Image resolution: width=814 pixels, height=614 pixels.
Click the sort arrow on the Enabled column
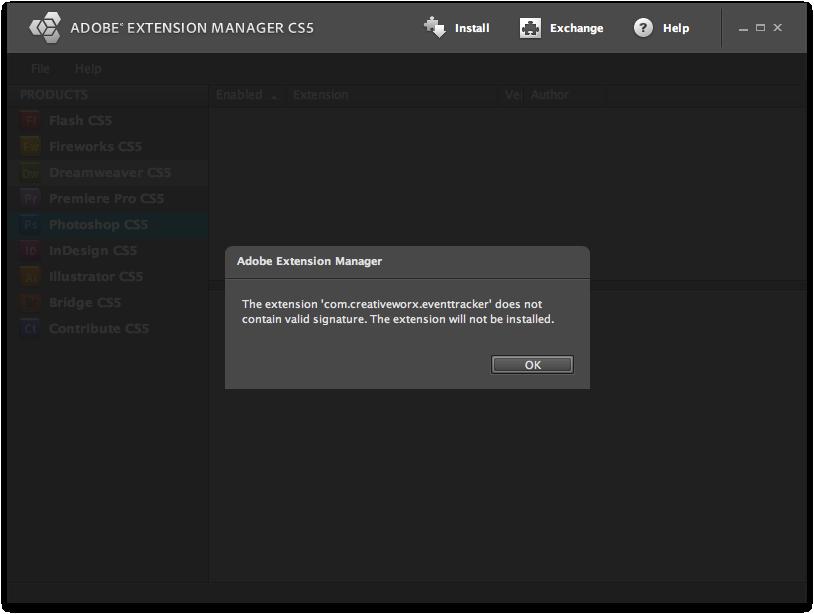tap(275, 96)
